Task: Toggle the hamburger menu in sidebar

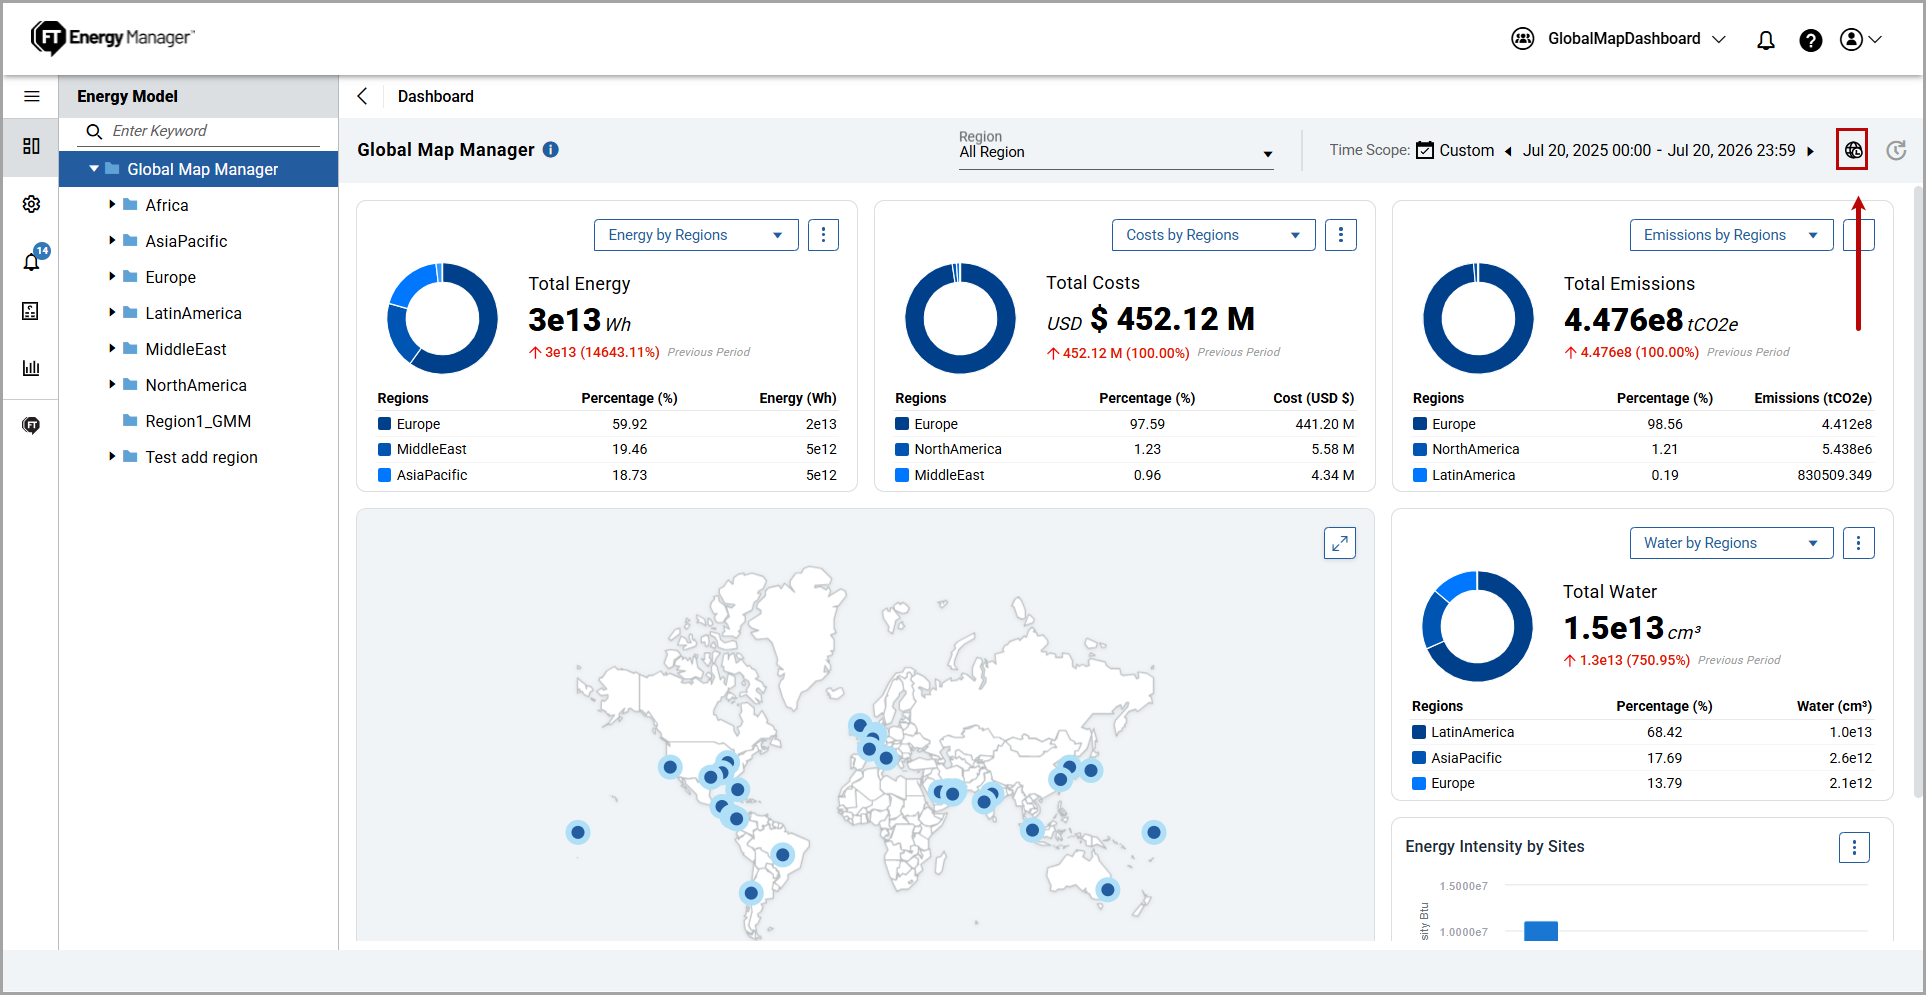Action: click(x=31, y=96)
